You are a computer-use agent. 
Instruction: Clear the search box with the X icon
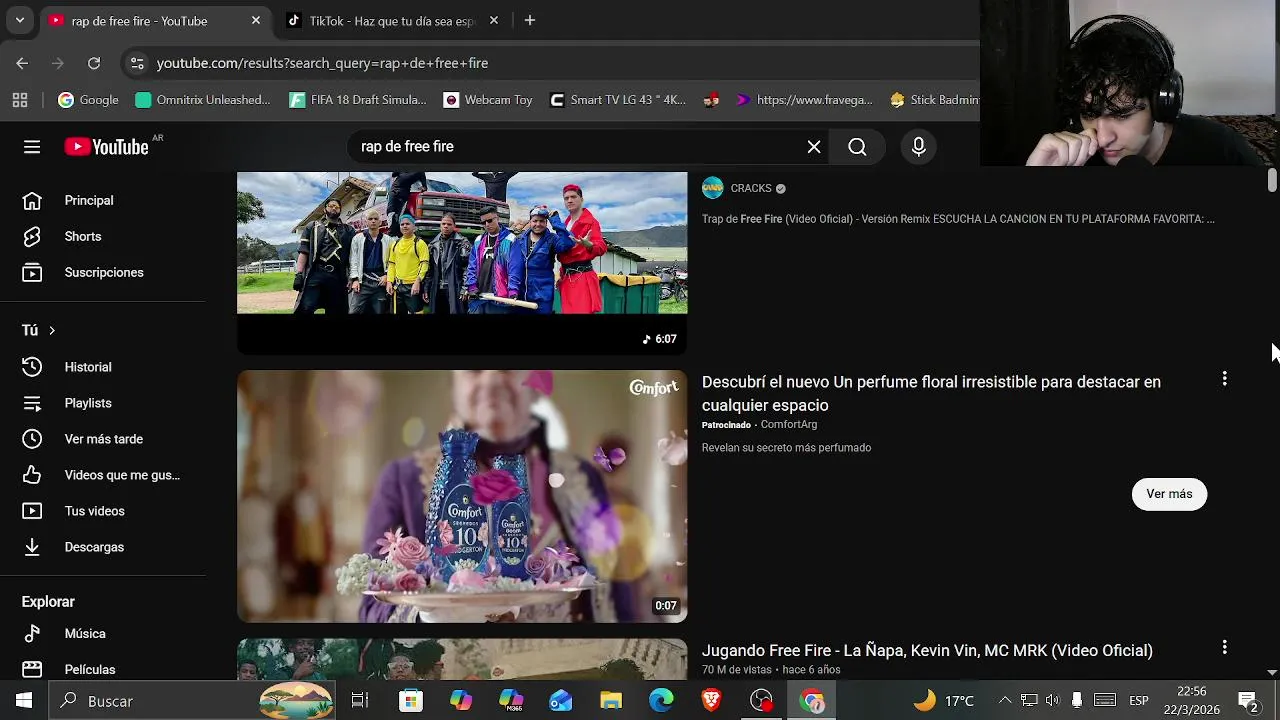pos(814,147)
